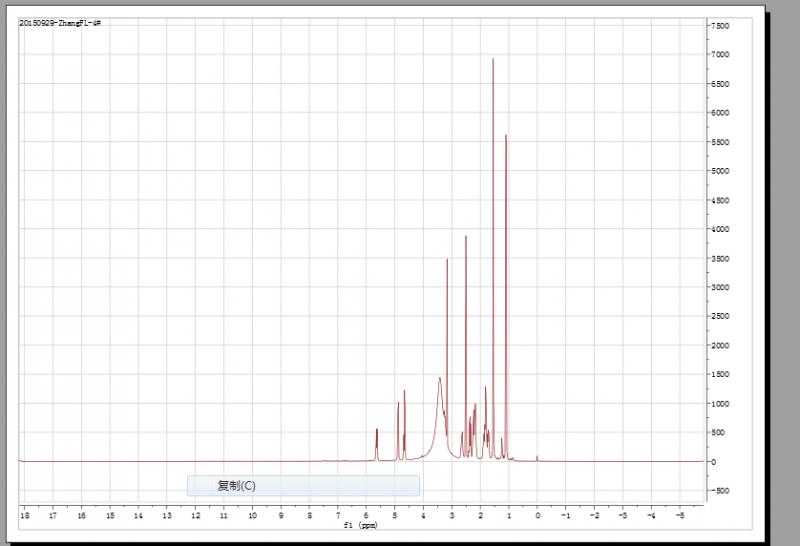Click the 0 tick on ppm axis
The width and height of the screenshot is (800, 546).
[538, 515]
